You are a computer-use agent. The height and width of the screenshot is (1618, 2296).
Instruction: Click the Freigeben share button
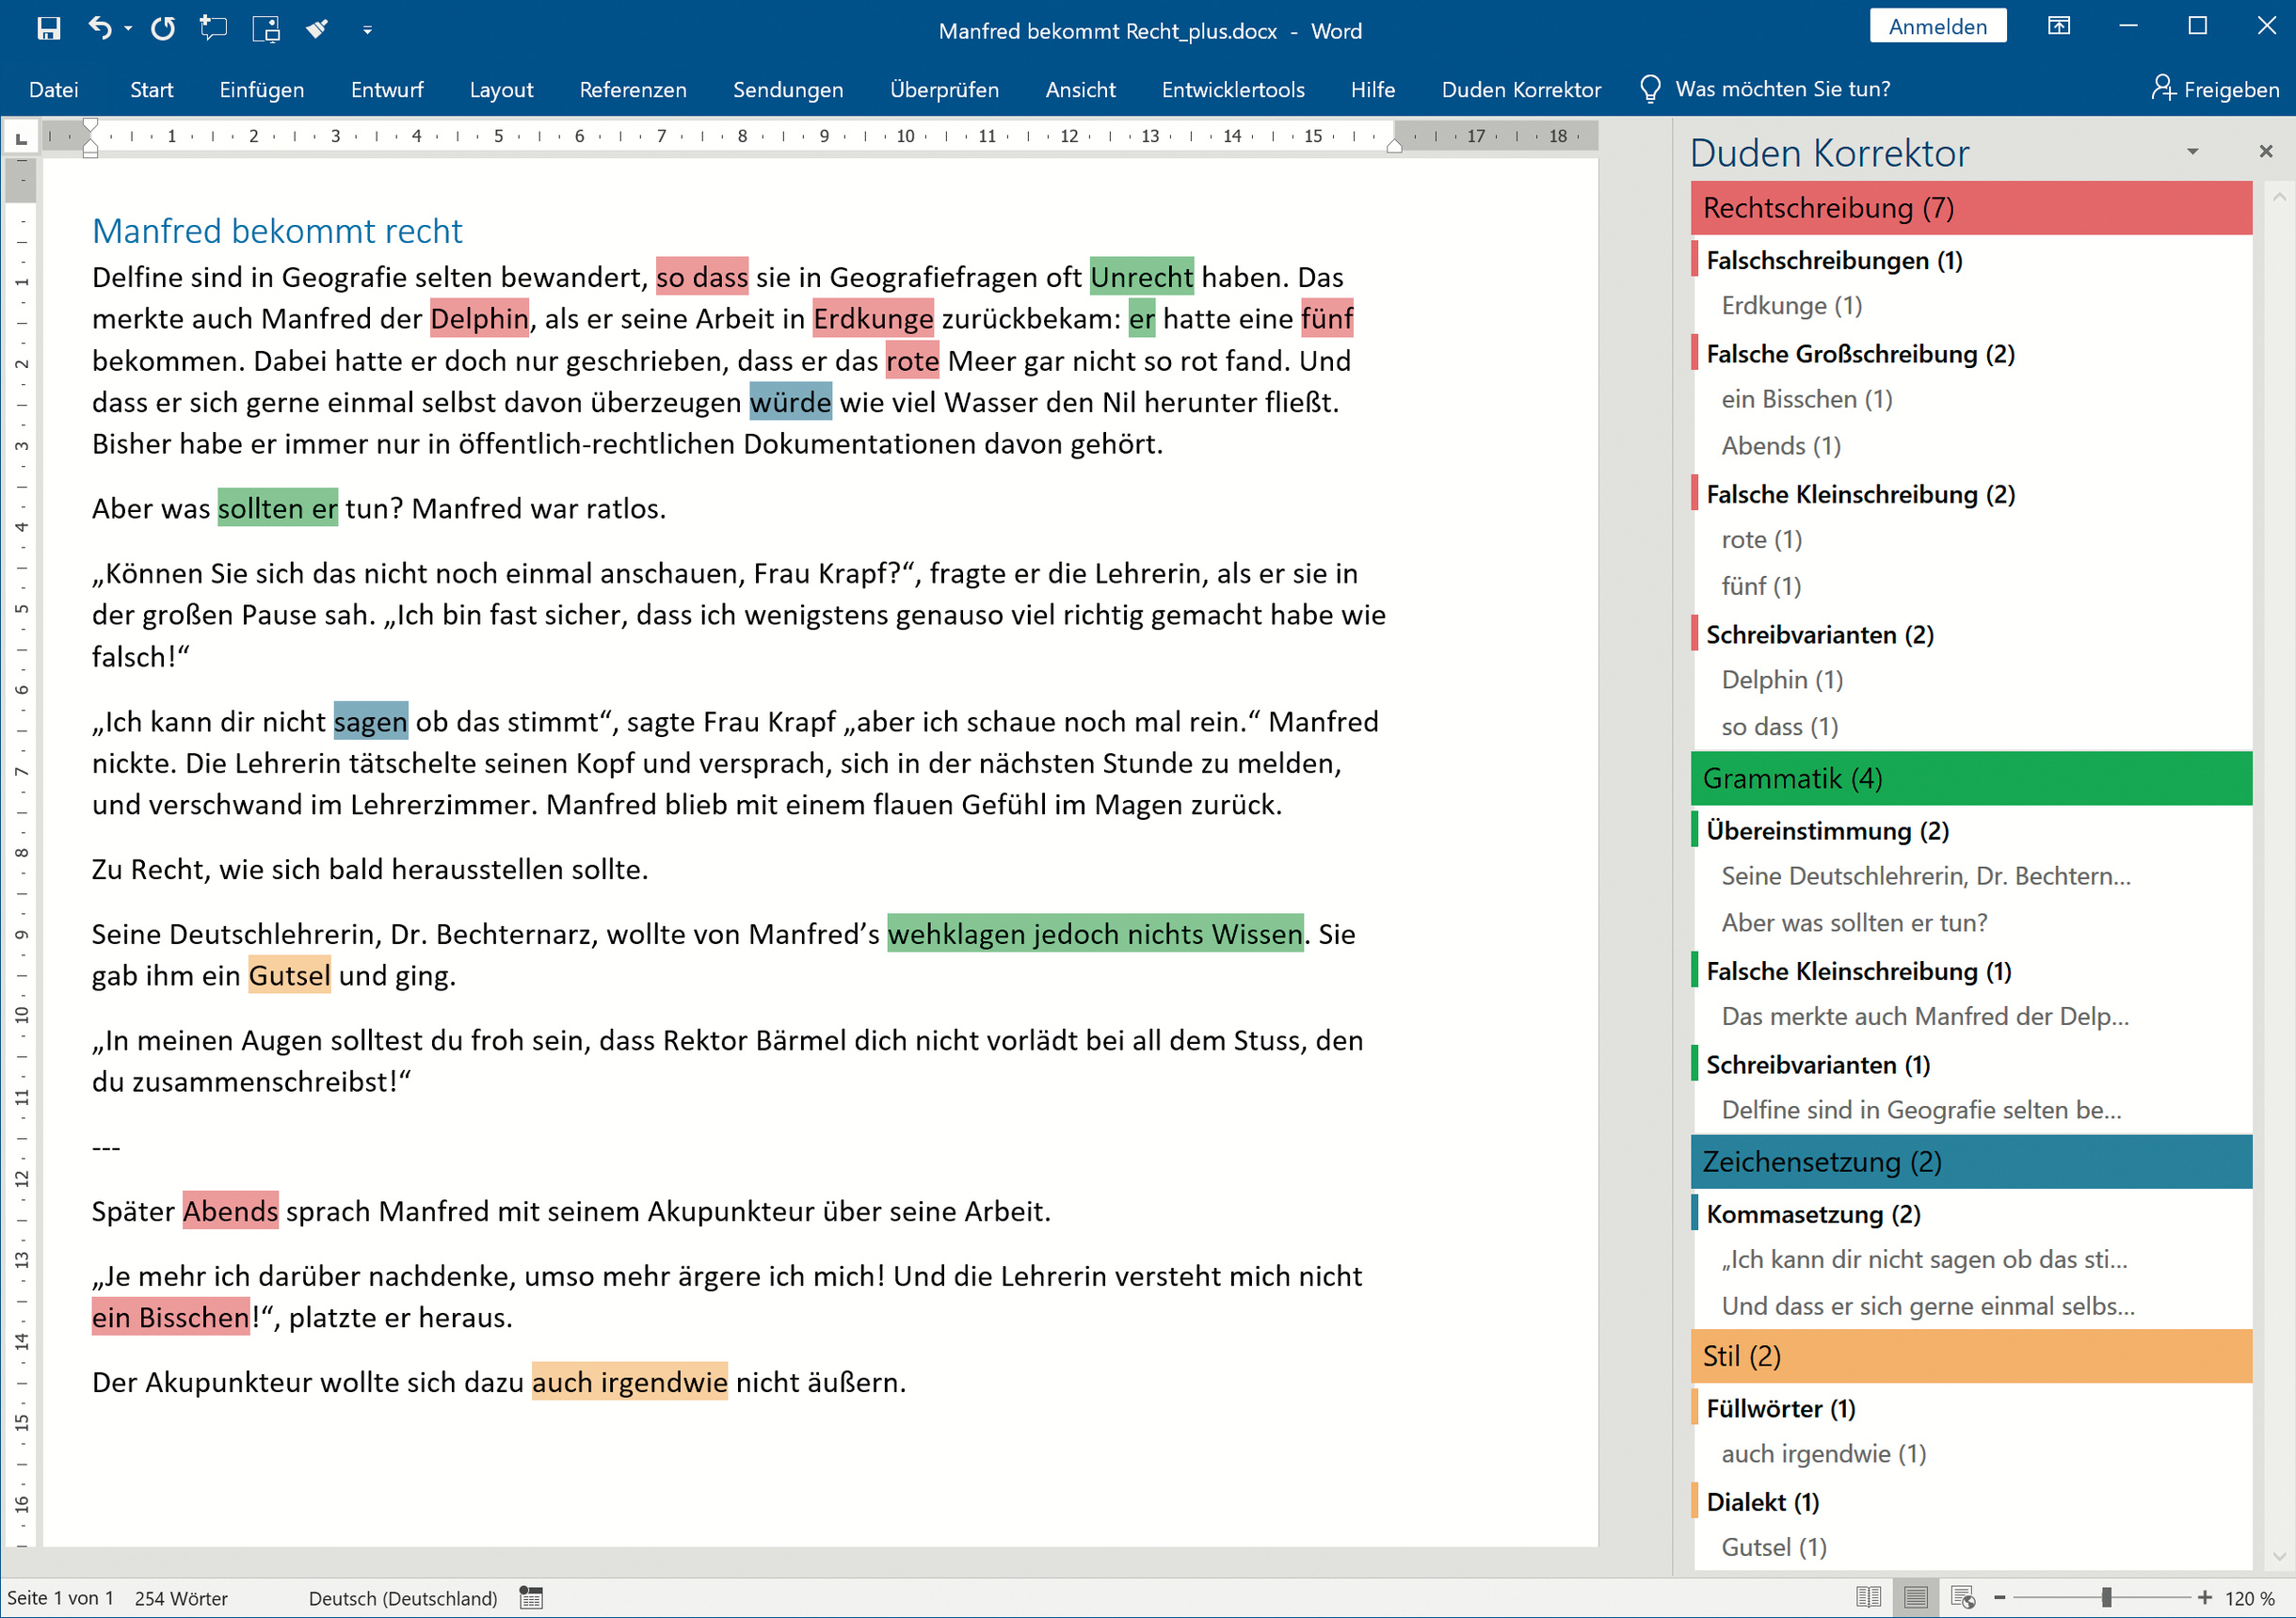pyautogui.click(x=2215, y=89)
